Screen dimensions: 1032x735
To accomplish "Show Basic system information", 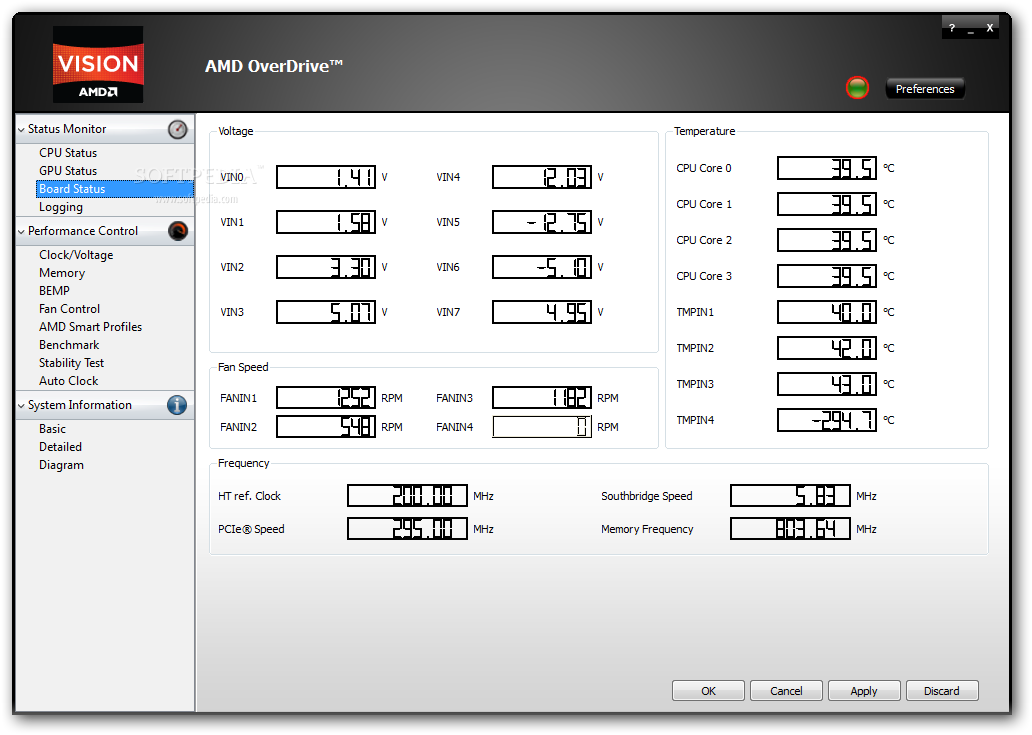I will click(x=52, y=429).
